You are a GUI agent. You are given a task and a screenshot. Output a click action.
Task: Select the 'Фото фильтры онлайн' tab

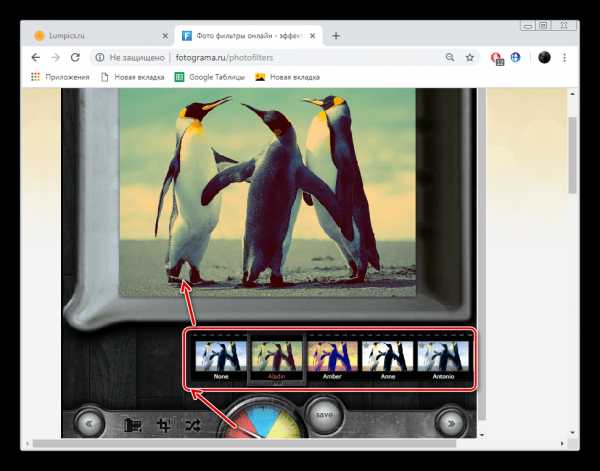(x=249, y=36)
